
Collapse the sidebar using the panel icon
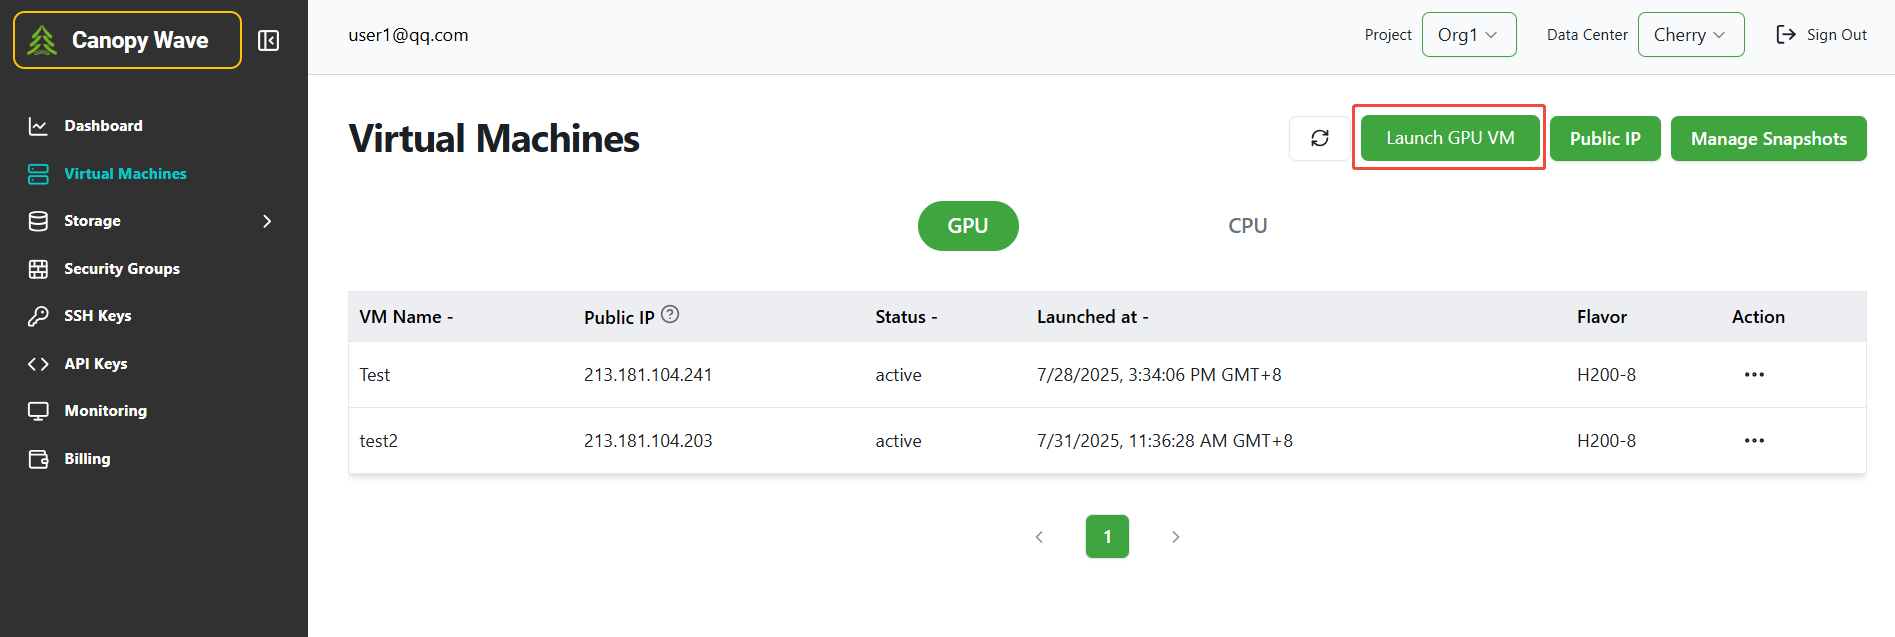(268, 40)
